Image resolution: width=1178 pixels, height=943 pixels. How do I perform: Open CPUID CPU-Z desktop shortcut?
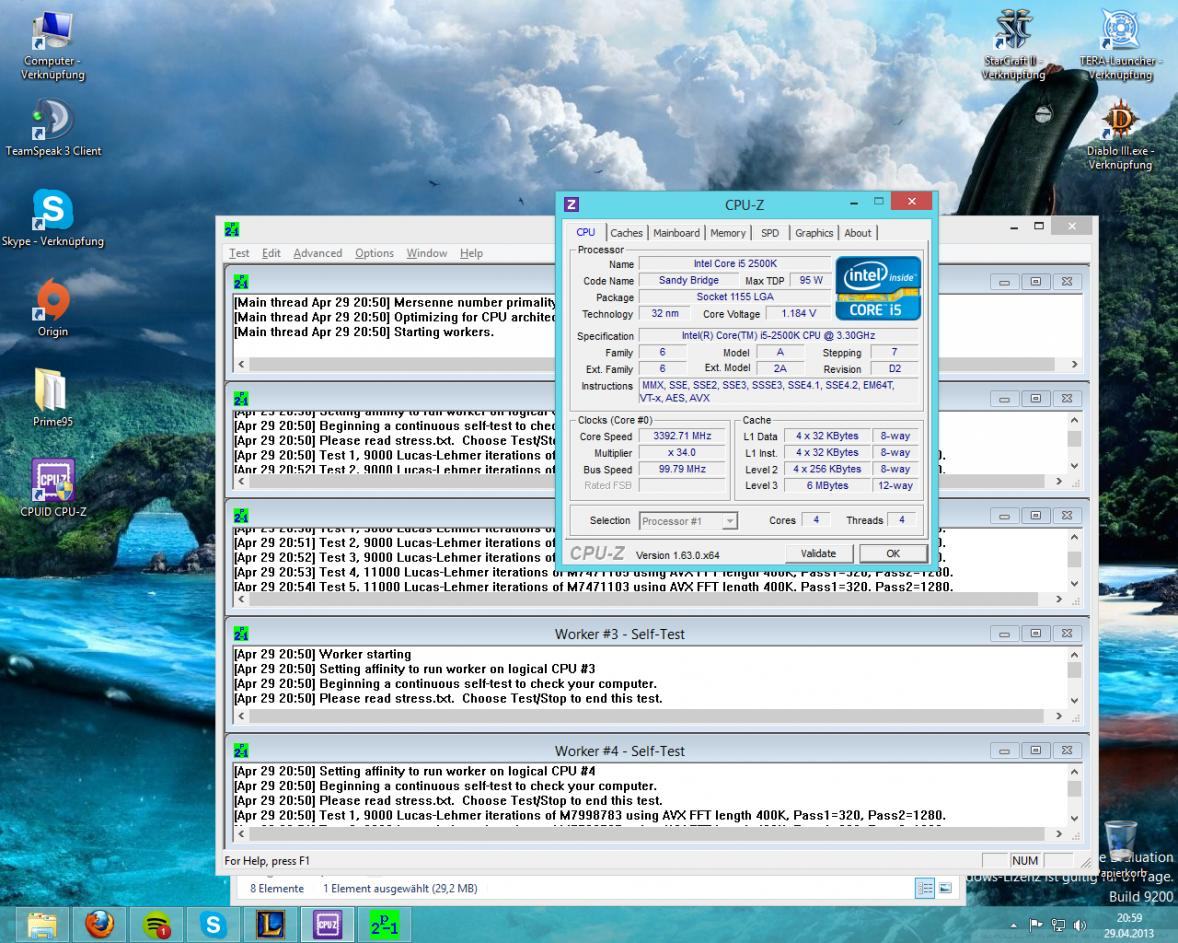[x=53, y=488]
